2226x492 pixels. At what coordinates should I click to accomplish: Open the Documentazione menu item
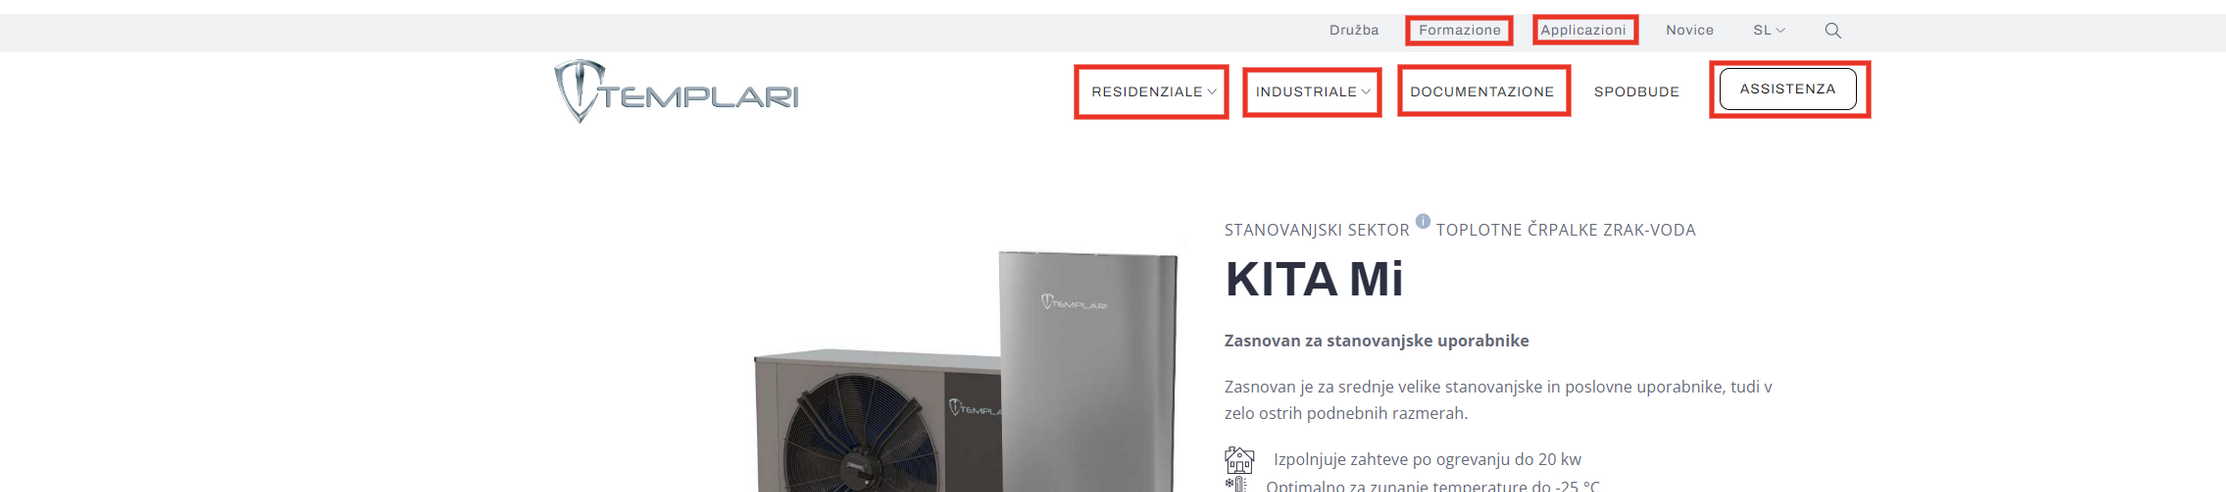(1482, 92)
